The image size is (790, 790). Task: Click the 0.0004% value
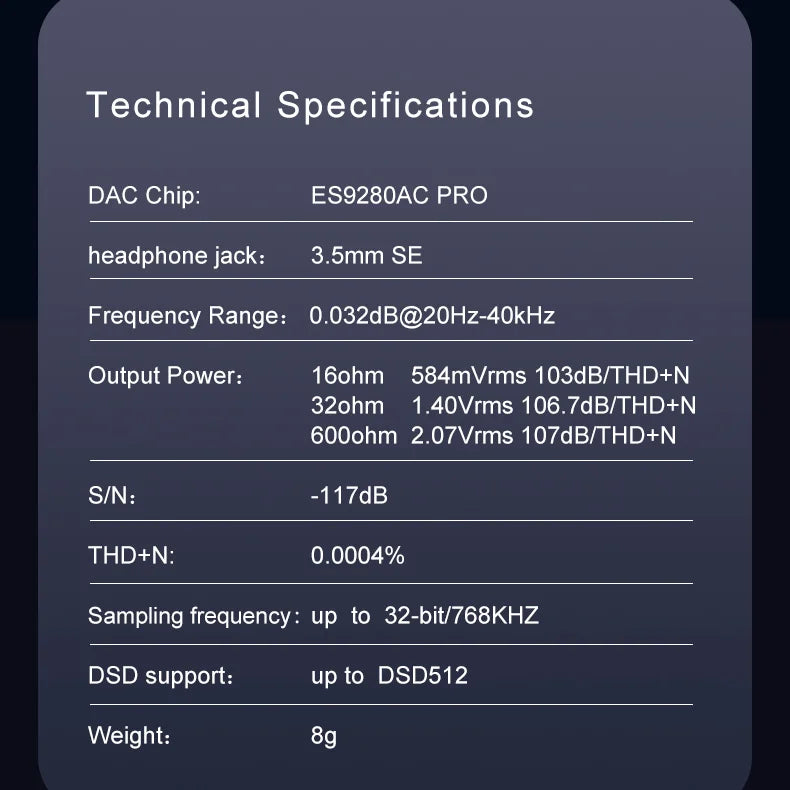(357, 556)
